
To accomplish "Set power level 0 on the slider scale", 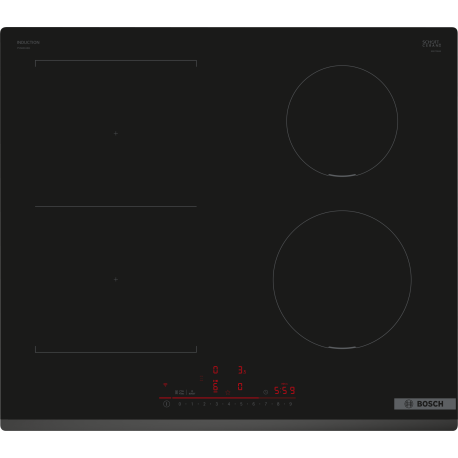I will click(180, 404).
